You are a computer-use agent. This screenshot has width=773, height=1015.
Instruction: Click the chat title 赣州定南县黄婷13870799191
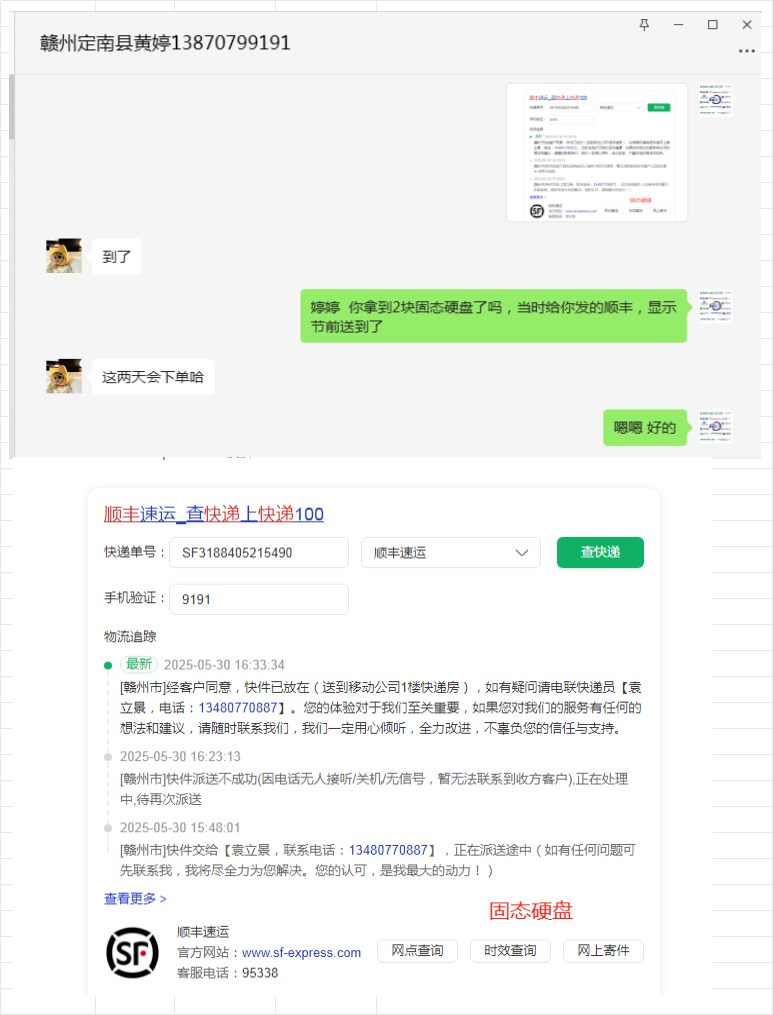[165, 43]
